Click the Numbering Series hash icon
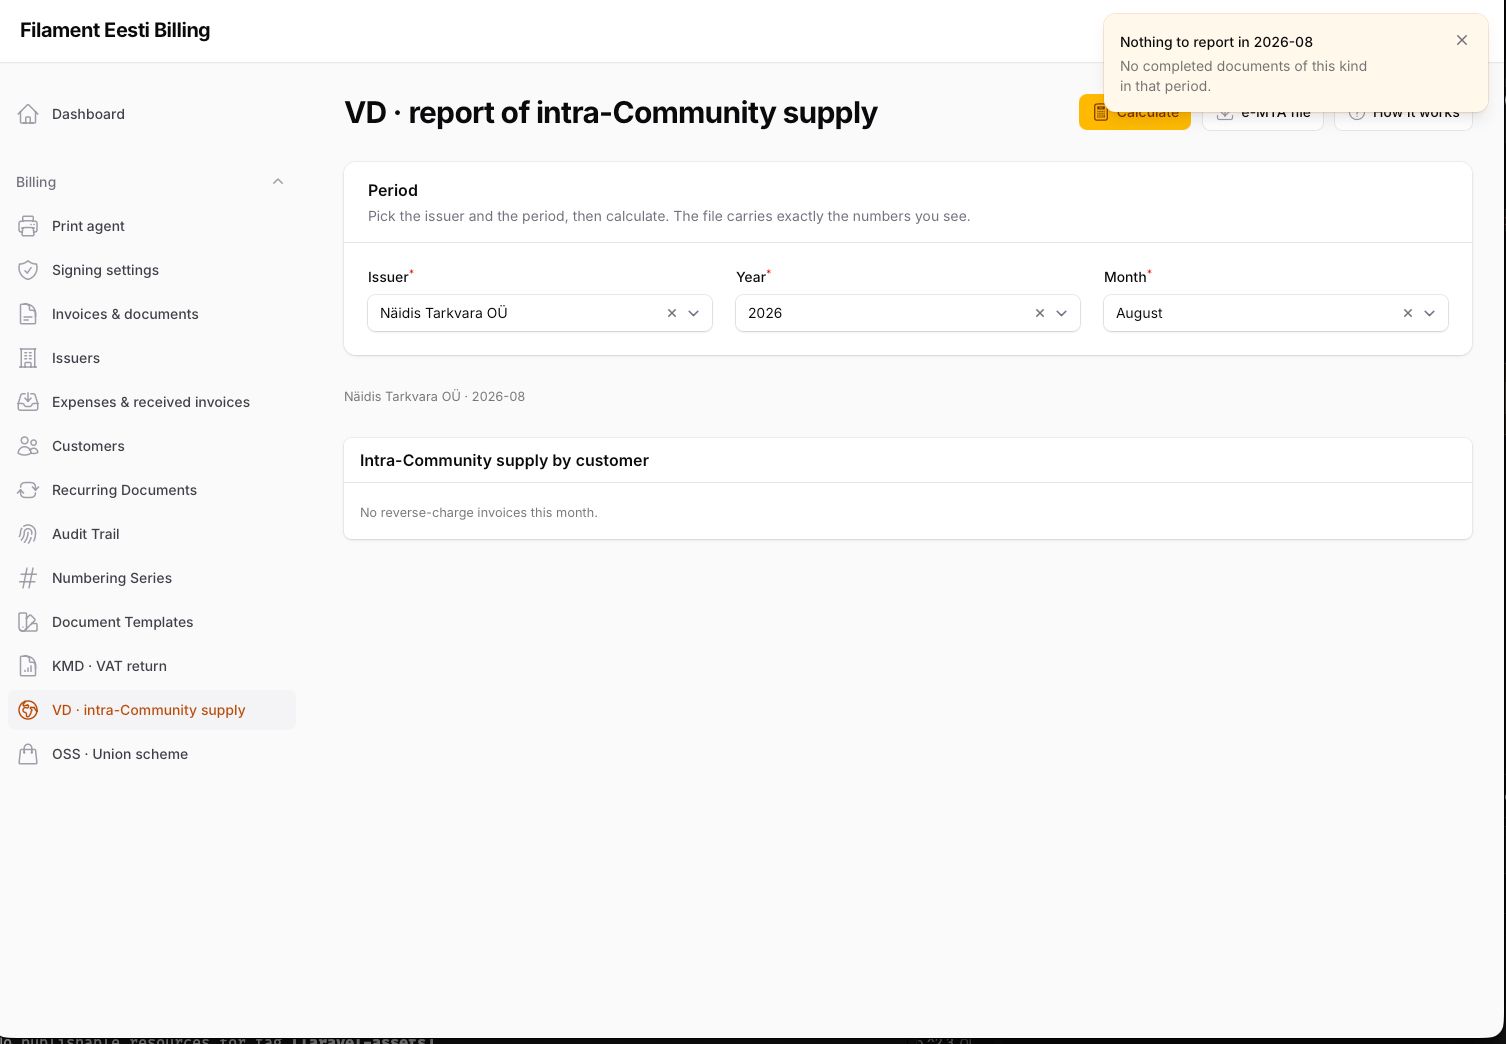This screenshot has height=1044, width=1506. [x=28, y=578]
